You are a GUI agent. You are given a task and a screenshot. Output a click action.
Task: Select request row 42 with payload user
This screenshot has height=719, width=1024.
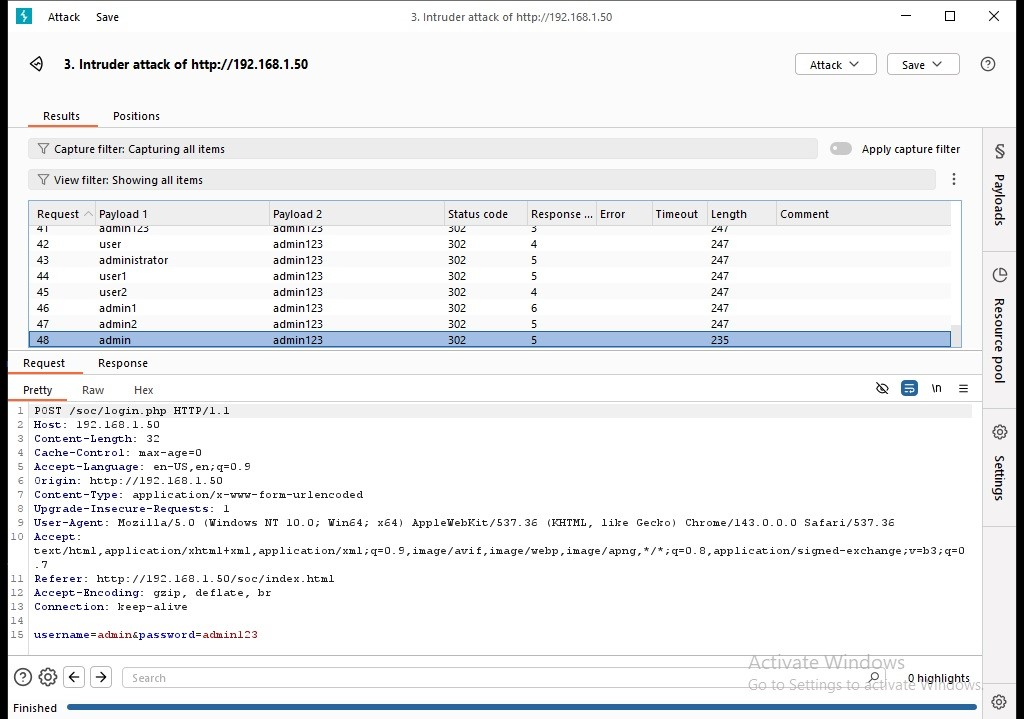[490, 244]
